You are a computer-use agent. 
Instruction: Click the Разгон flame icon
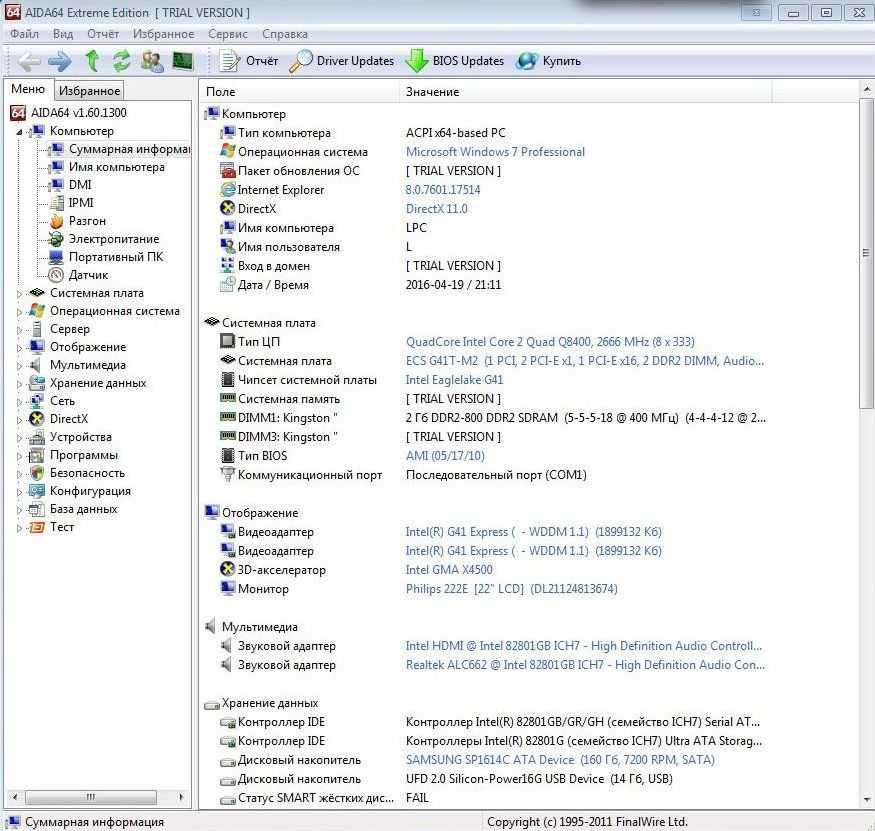point(56,221)
